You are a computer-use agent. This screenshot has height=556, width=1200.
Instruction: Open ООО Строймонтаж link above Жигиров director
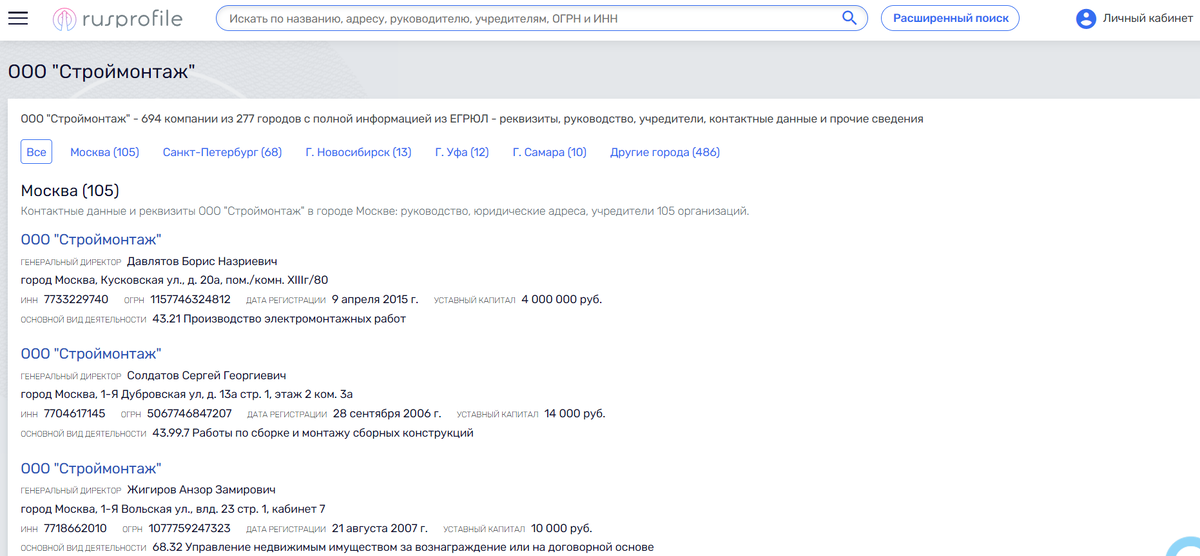91,469
